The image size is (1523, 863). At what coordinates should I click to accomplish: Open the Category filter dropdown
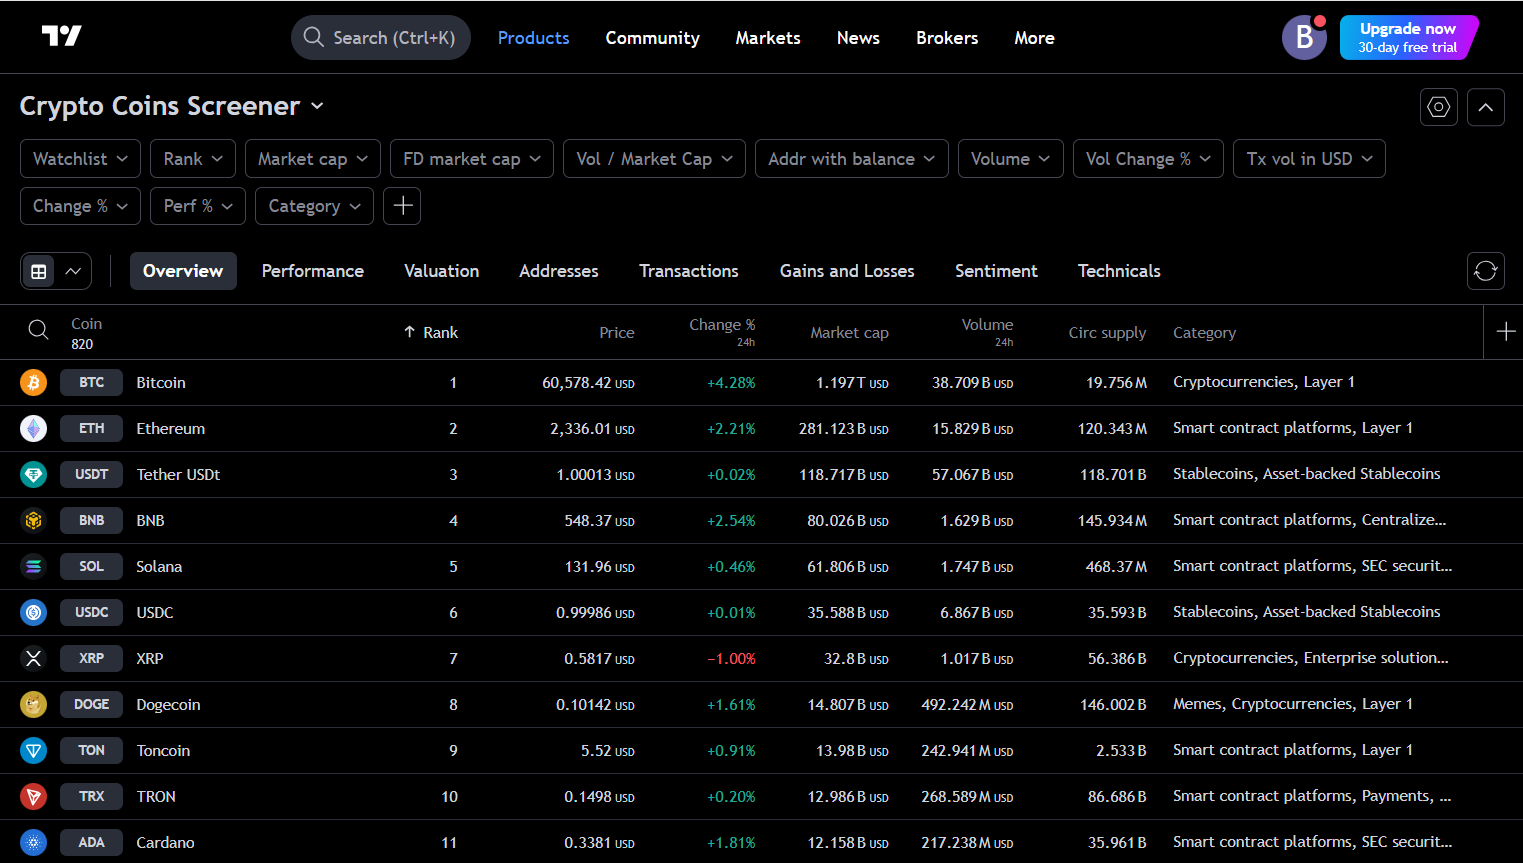point(314,206)
